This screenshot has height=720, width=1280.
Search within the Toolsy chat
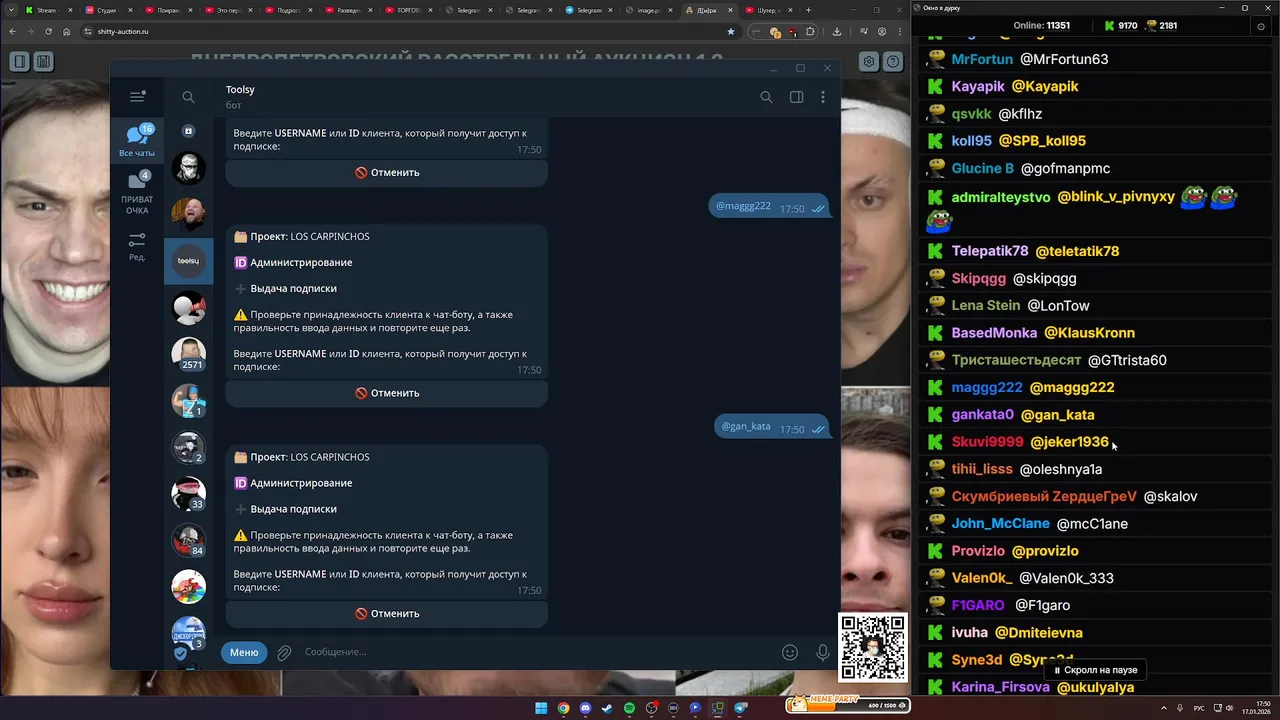pos(766,97)
